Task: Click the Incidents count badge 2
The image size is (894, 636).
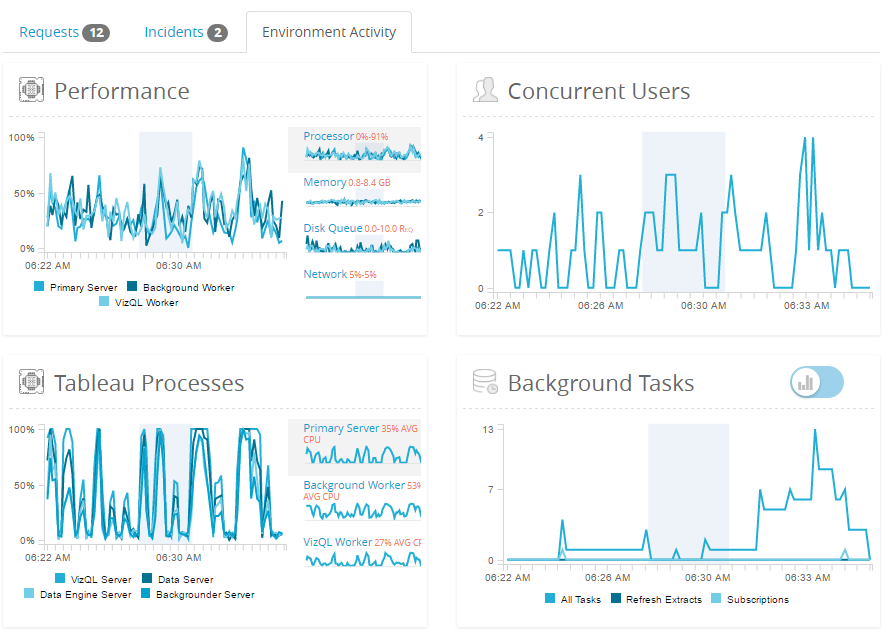Action: tap(217, 33)
